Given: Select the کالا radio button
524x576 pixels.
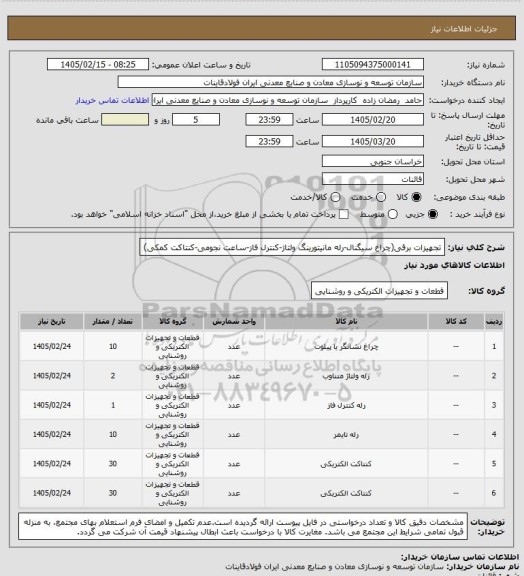Looking at the screenshot, I should point(416,197).
